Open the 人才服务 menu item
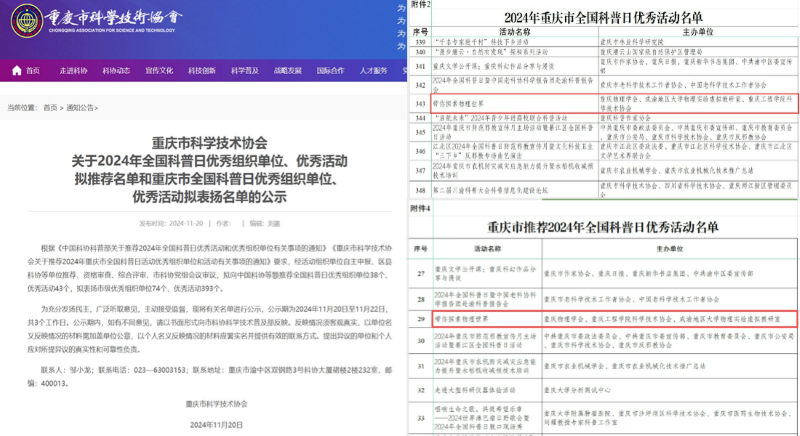 [x=373, y=71]
